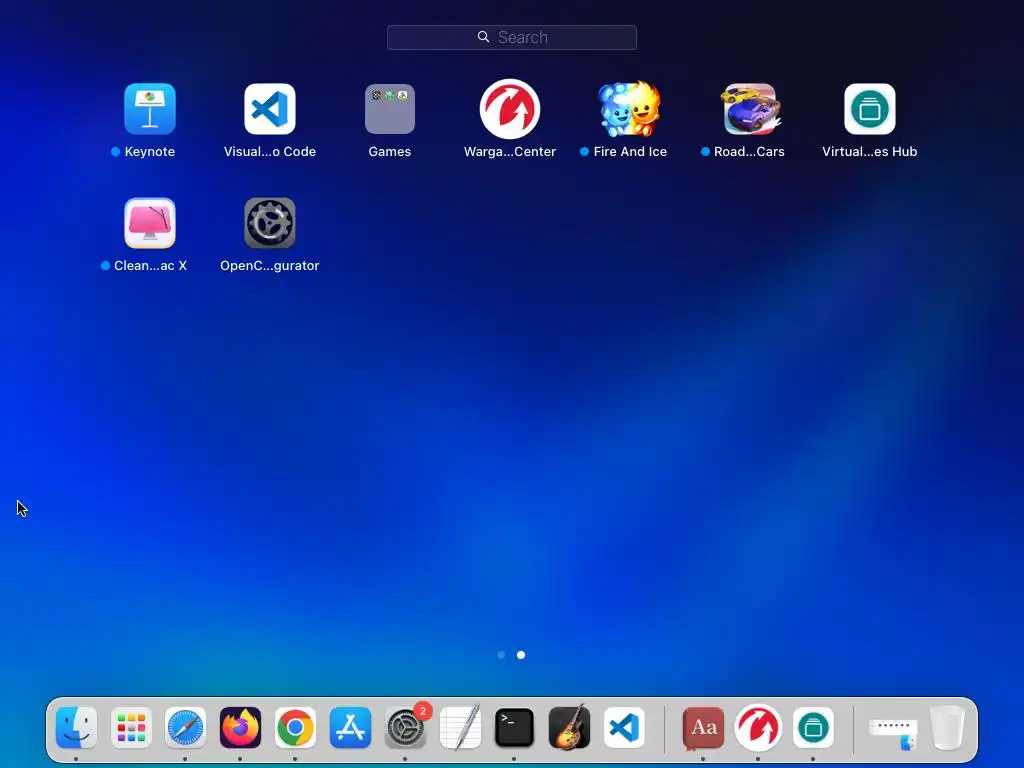
Task: Click the Keynote label text
Action: [150, 152]
